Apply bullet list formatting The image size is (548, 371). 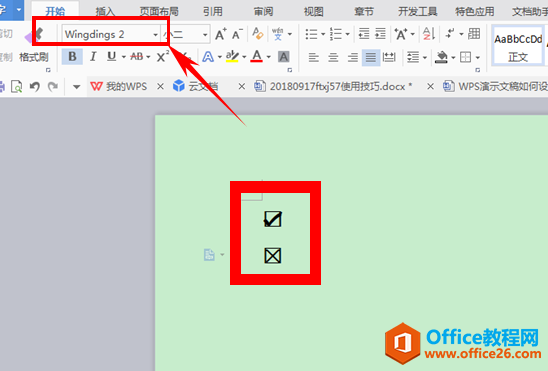pos(311,34)
